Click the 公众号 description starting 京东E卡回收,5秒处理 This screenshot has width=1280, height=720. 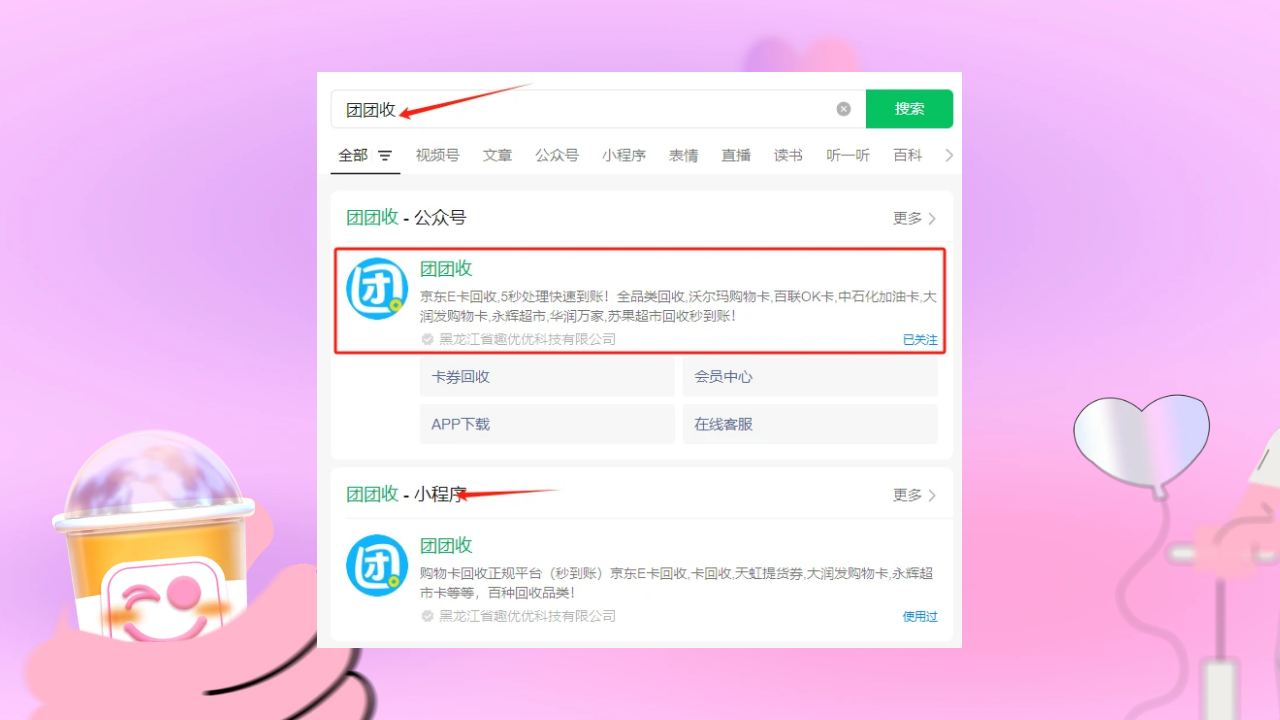[678, 306]
